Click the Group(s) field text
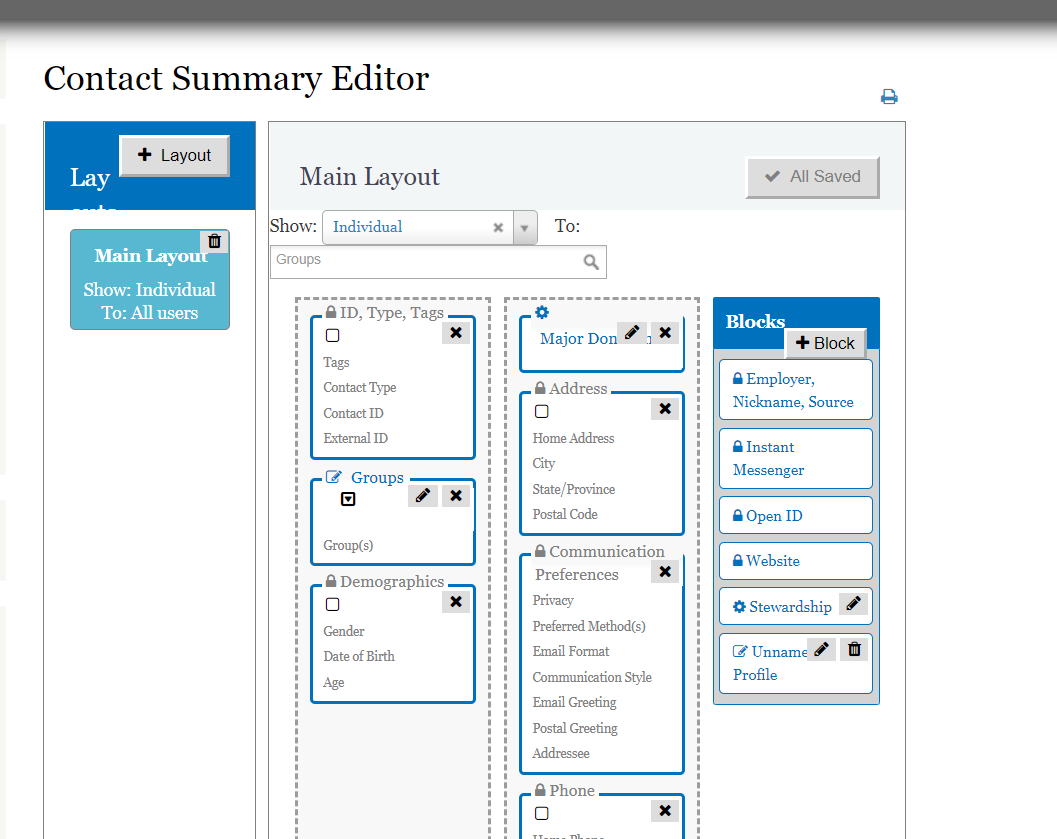The height and width of the screenshot is (839, 1057). pyautogui.click(x=348, y=545)
